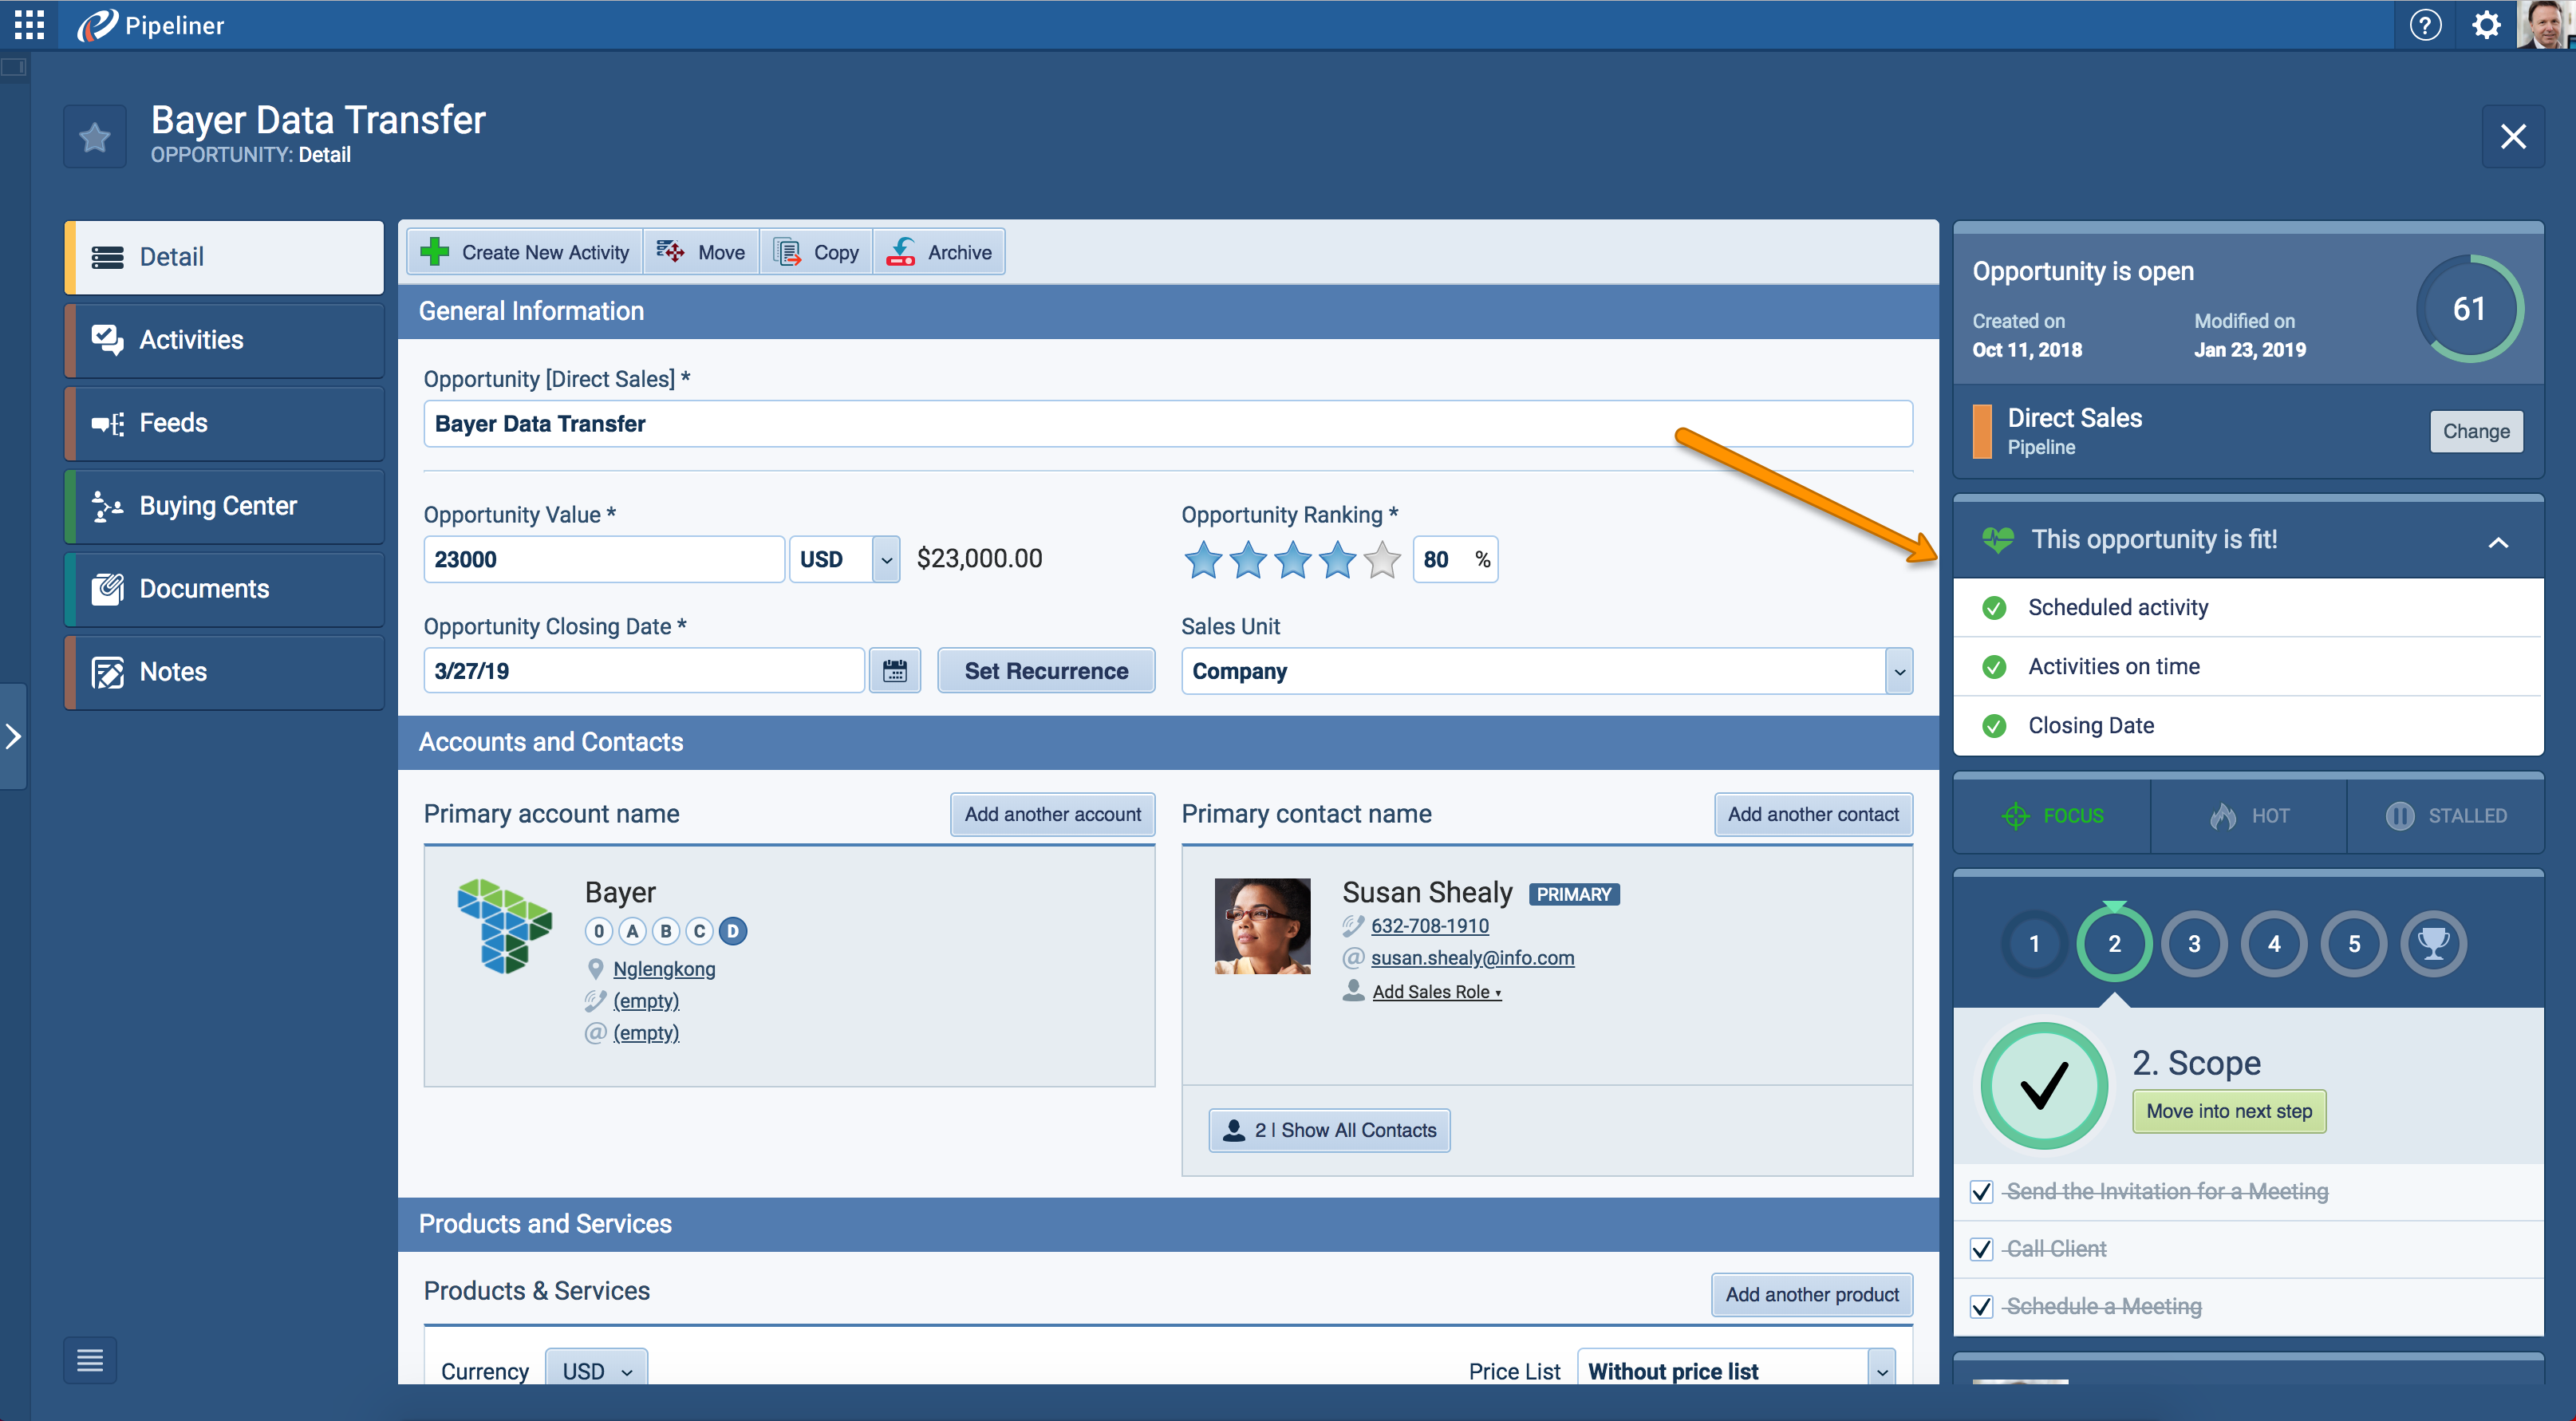The image size is (2576, 1421).
Task: Open the USD currency dropdown for value
Action: (x=886, y=560)
